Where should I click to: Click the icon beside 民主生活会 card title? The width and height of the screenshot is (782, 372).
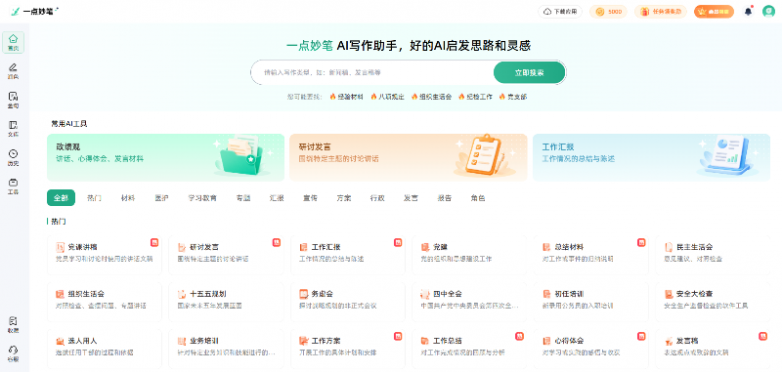click(x=668, y=247)
